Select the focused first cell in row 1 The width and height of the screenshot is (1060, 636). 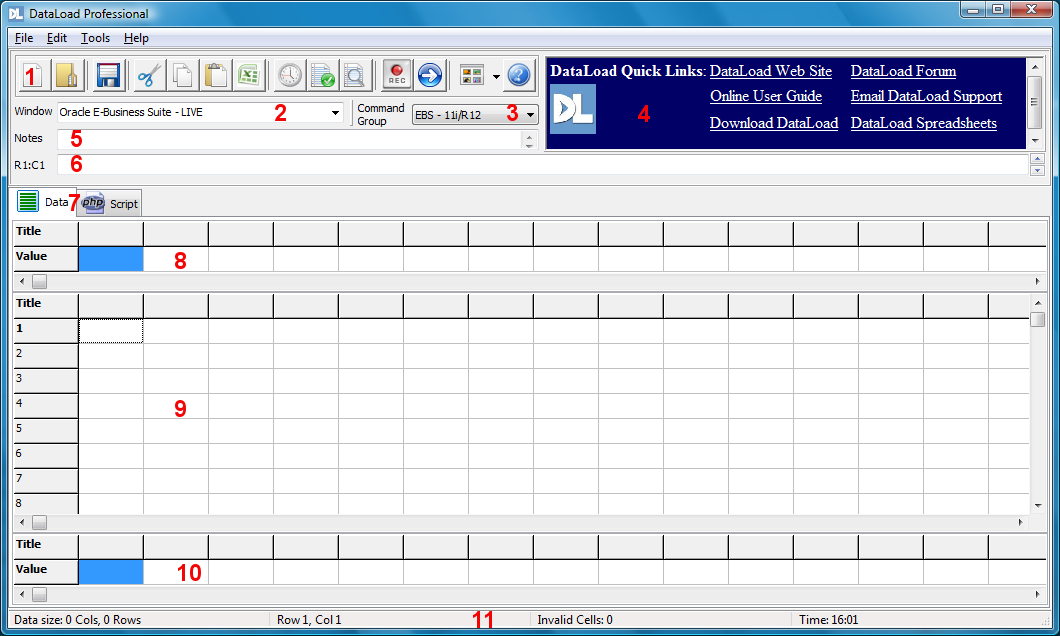pos(111,331)
